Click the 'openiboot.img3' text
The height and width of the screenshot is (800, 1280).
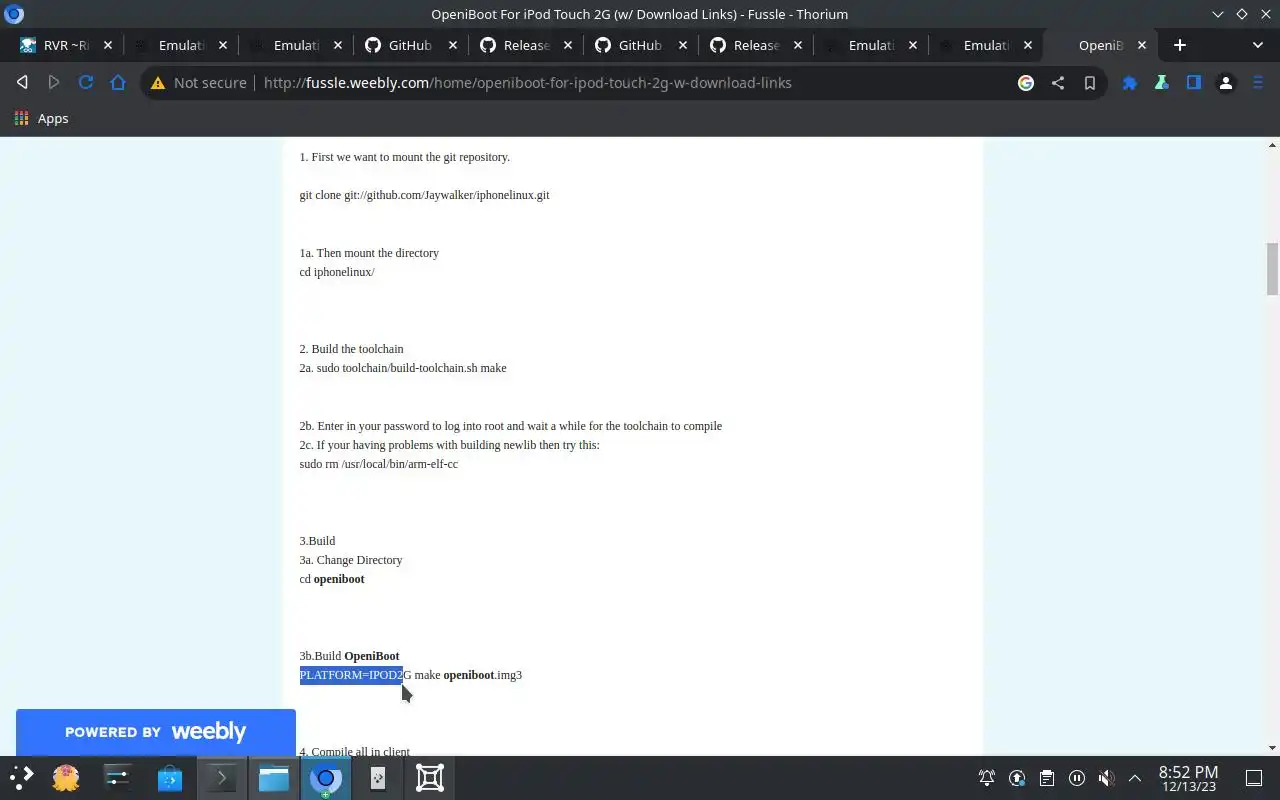(482, 675)
